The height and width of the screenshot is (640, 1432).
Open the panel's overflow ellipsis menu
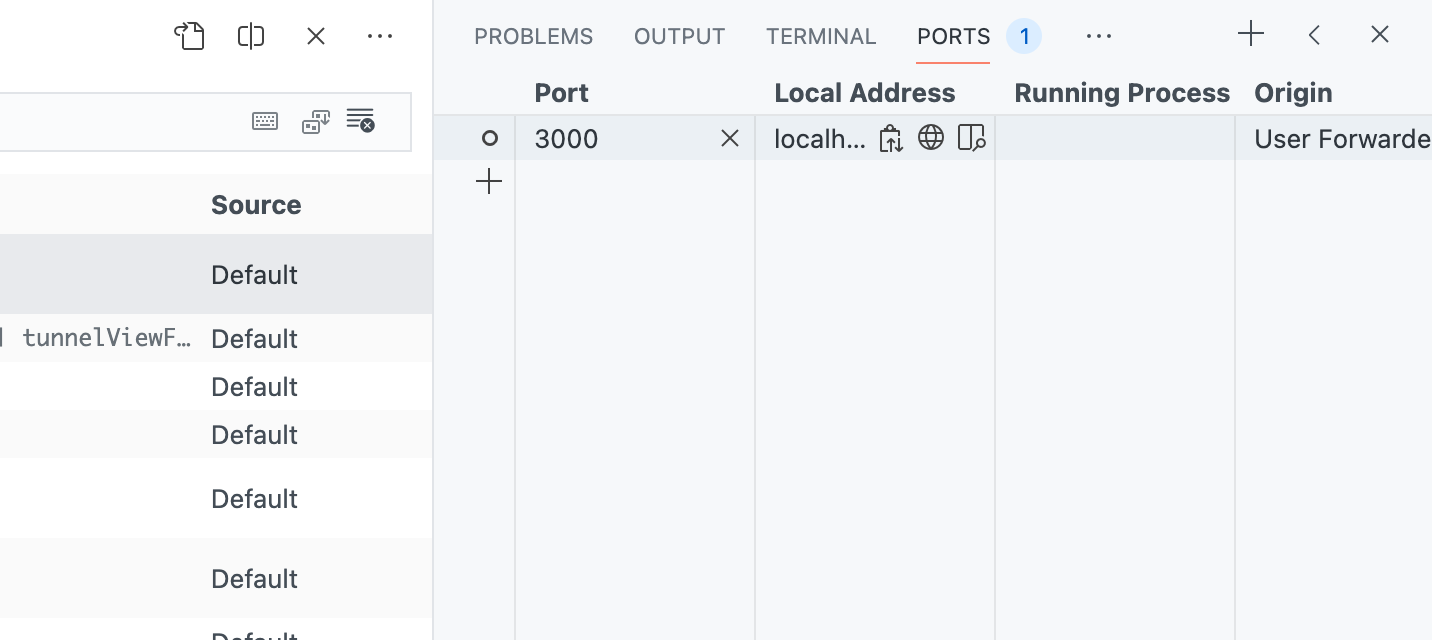tap(1099, 36)
